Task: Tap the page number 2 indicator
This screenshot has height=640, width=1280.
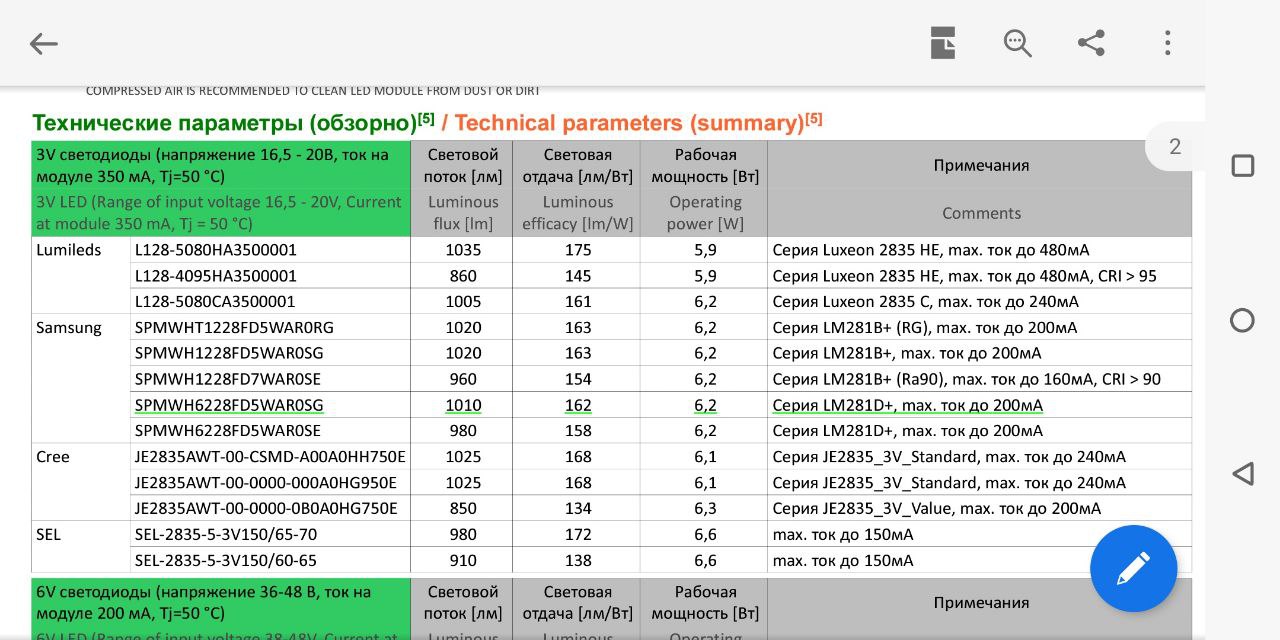Action: 1175,148
